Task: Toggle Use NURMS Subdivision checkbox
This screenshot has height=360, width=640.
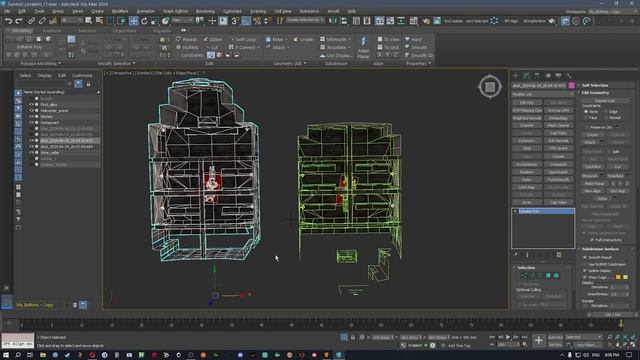Action: (585, 264)
